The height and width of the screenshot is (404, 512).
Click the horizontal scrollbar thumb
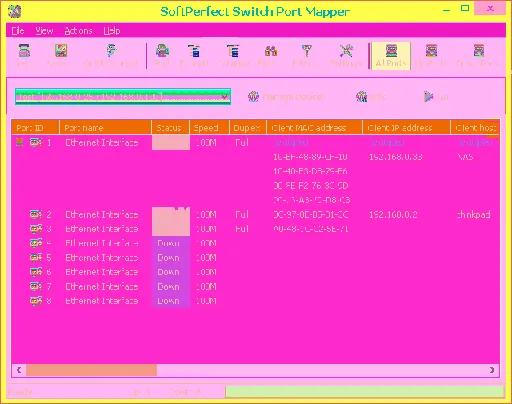click(x=91, y=370)
